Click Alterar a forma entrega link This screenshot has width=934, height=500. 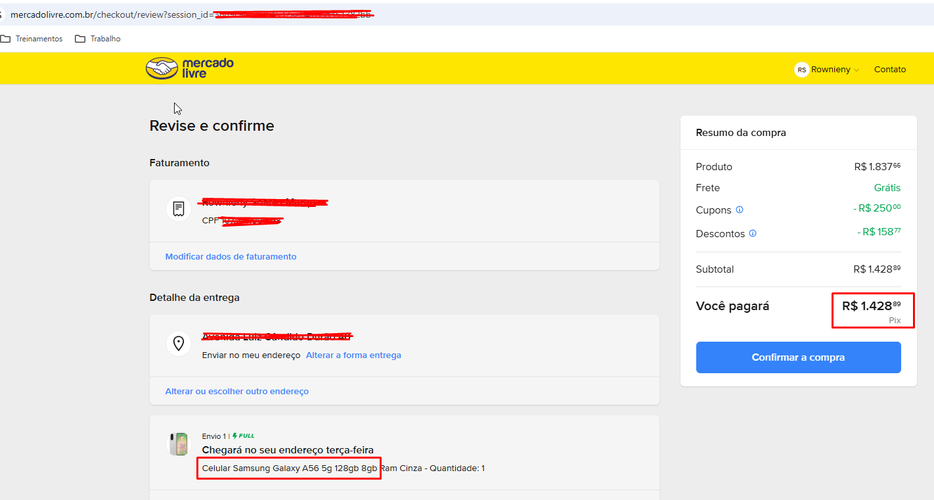tap(353, 355)
